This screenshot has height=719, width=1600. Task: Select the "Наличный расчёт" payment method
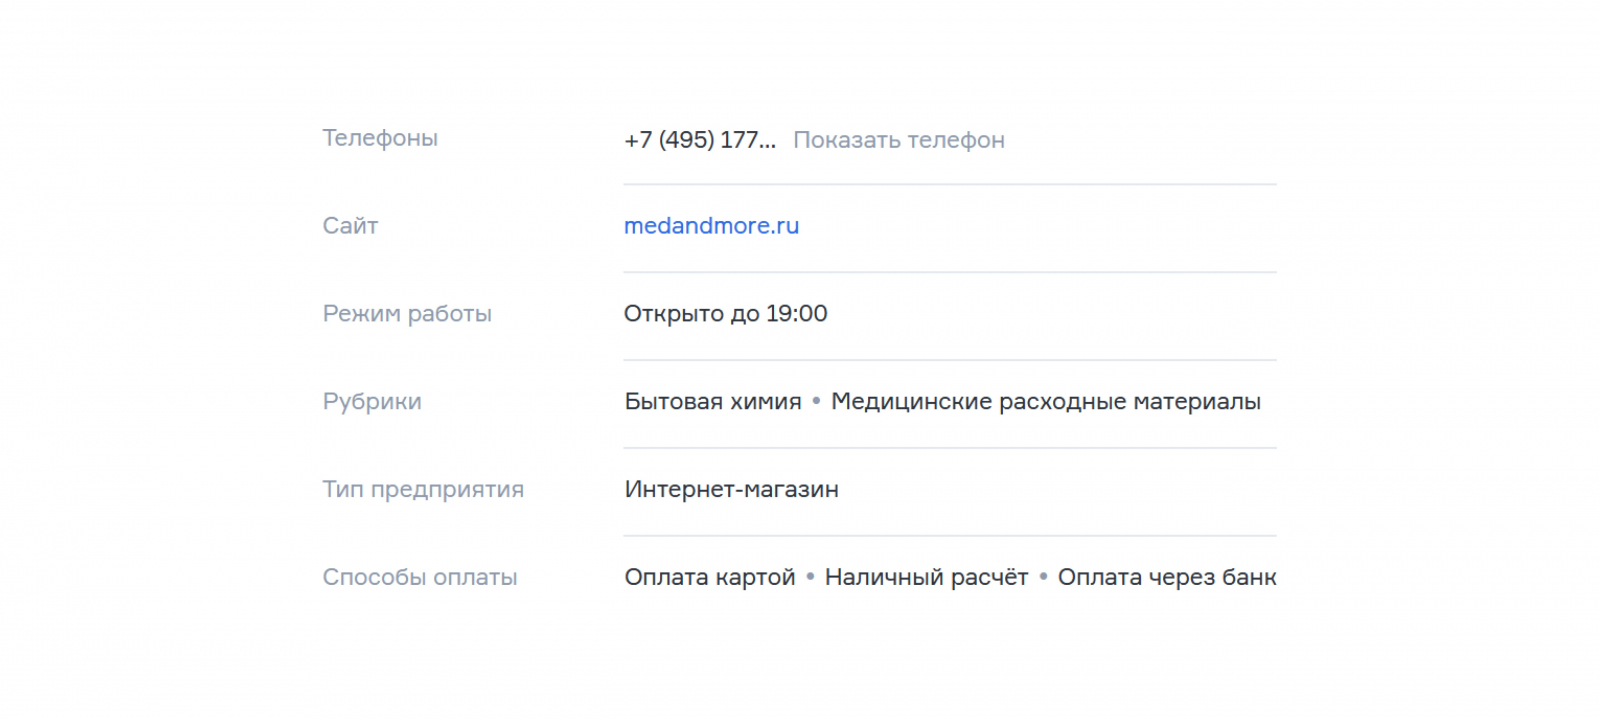pos(925,578)
